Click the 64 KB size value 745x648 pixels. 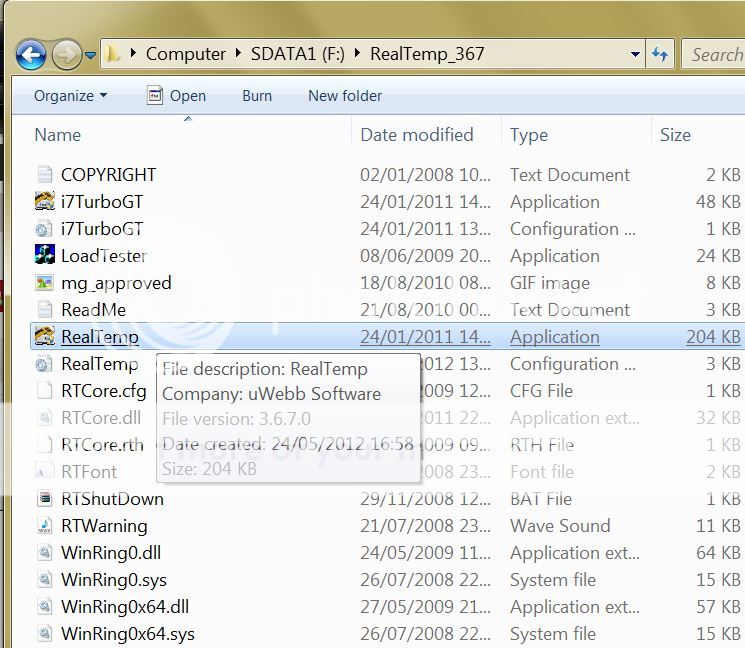pos(718,553)
